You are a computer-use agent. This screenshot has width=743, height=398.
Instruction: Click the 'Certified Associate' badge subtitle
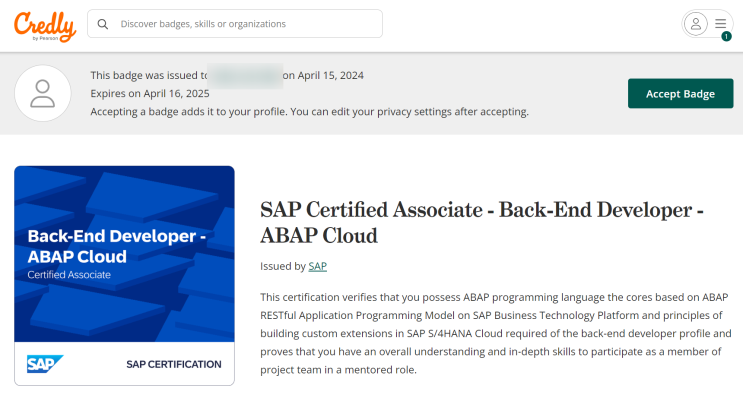69,275
